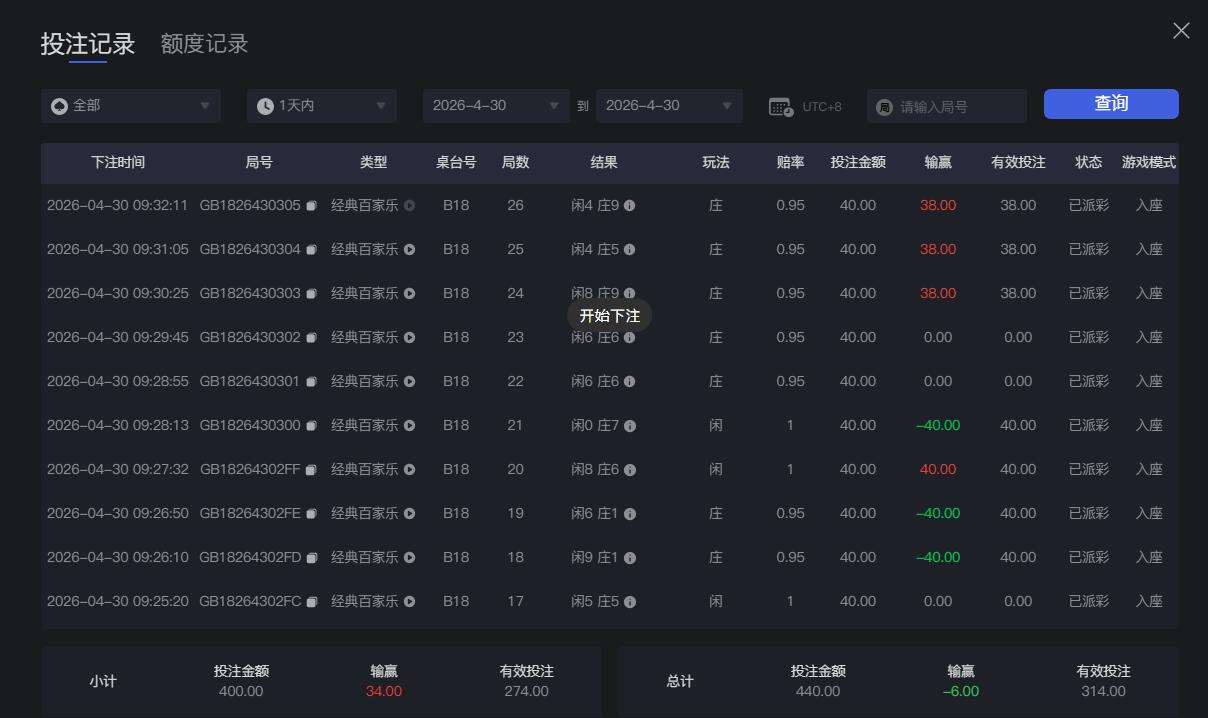
Task: Play video replay for round 26
Action: [409, 206]
